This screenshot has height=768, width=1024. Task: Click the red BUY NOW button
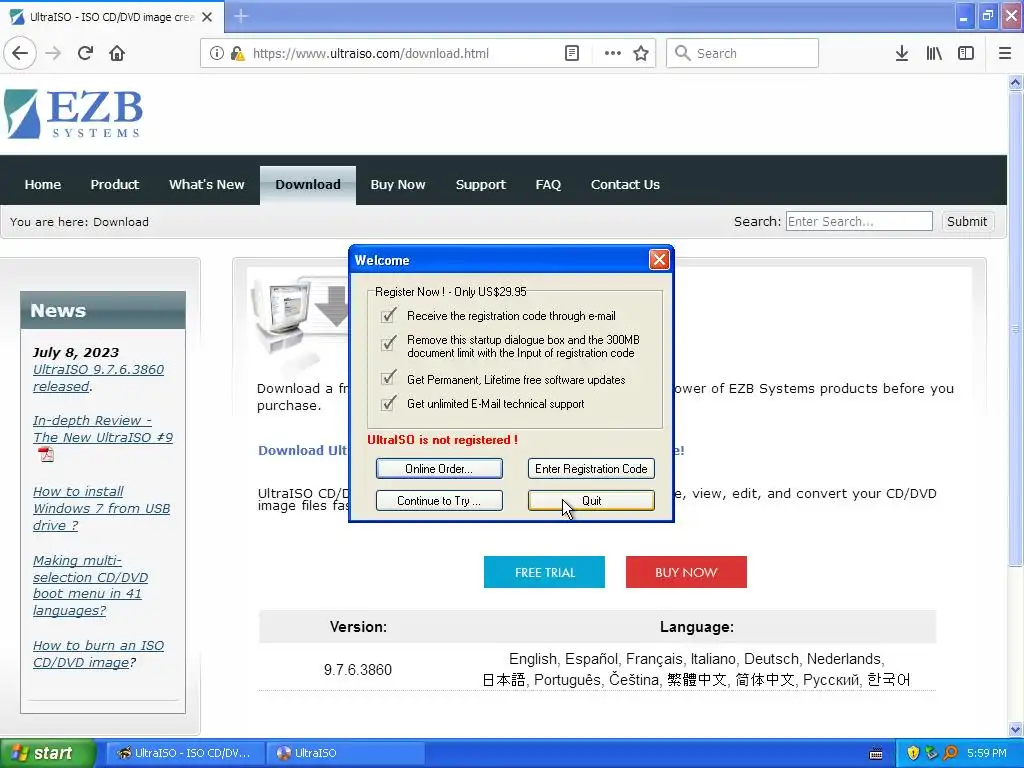(686, 572)
